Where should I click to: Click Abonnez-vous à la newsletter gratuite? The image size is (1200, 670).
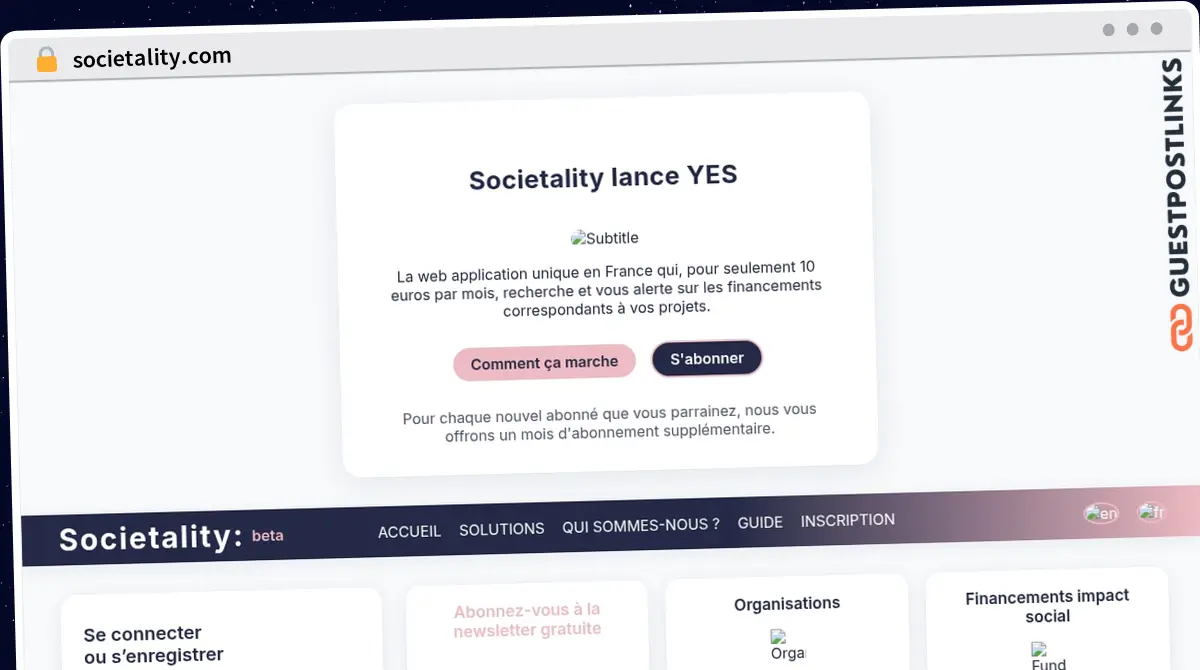pyautogui.click(x=527, y=618)
